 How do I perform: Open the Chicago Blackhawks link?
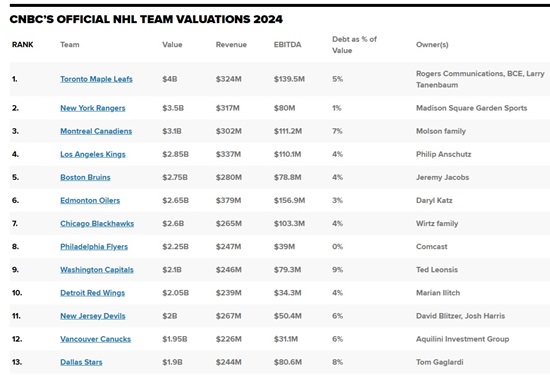[97, 223]
